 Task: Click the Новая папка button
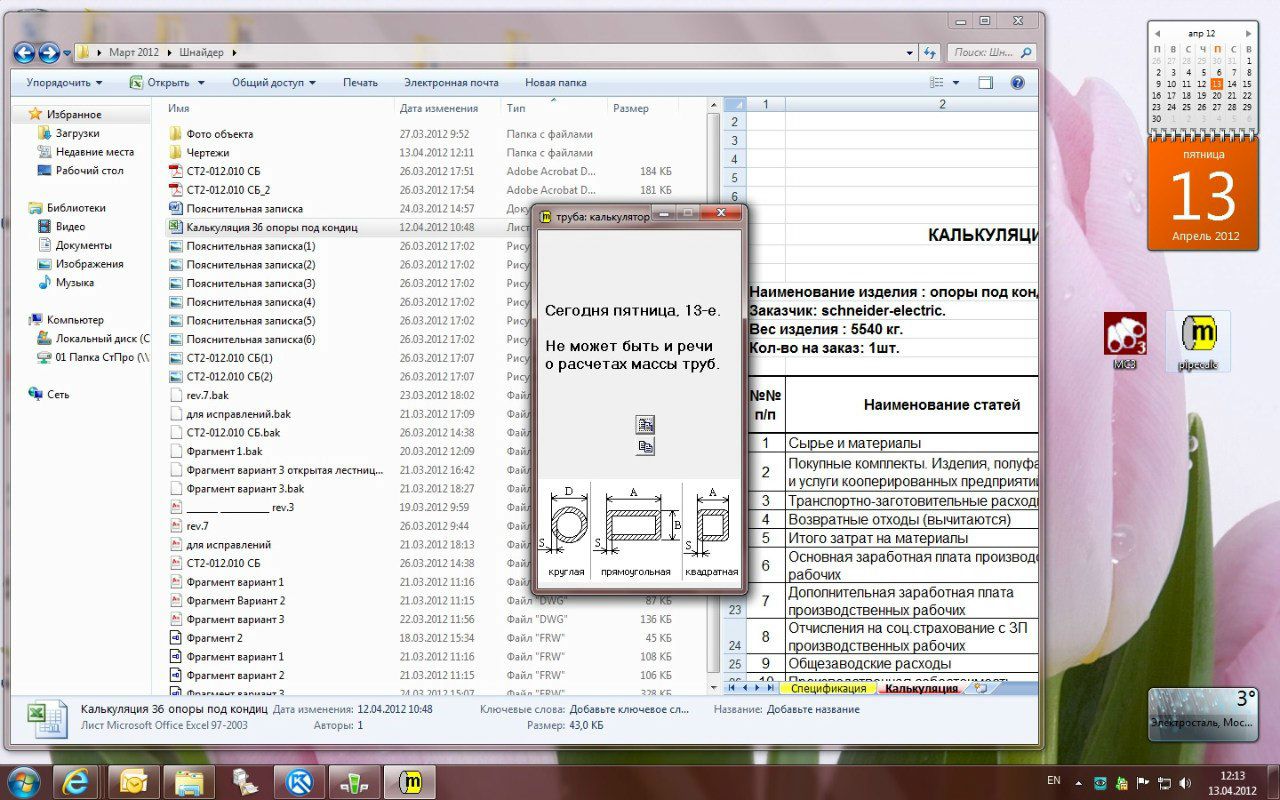(555, 83)
